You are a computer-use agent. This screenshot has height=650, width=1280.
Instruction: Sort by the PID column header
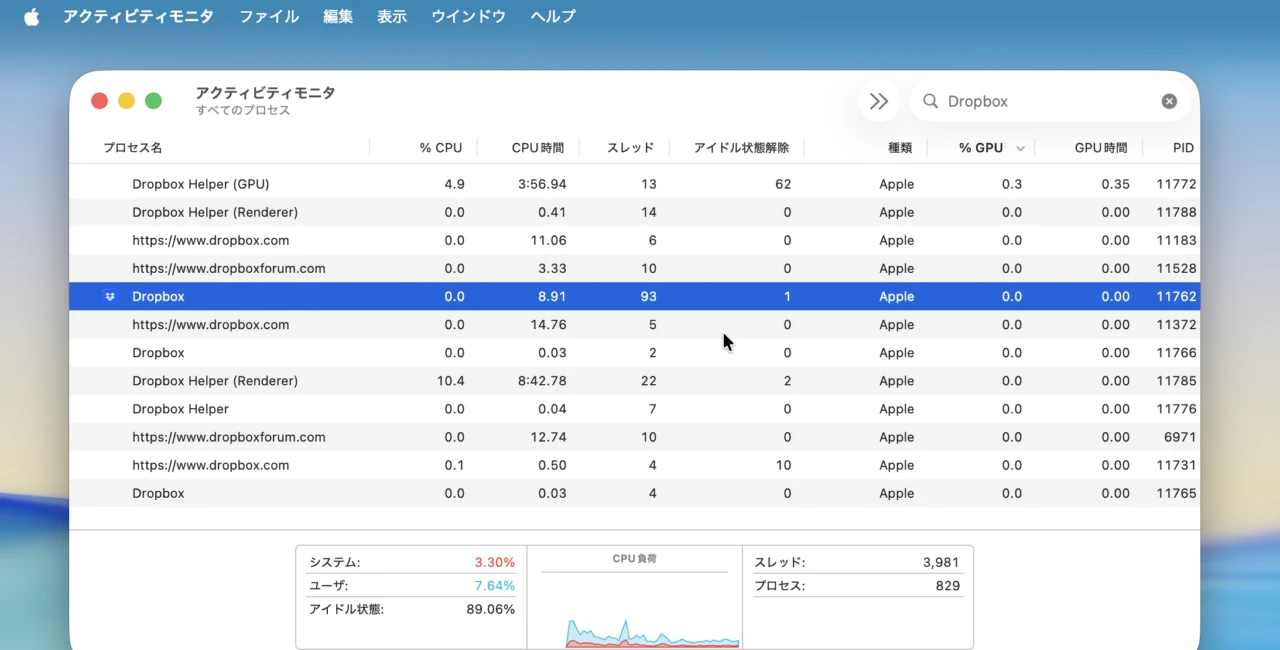tap(1182, 148)
